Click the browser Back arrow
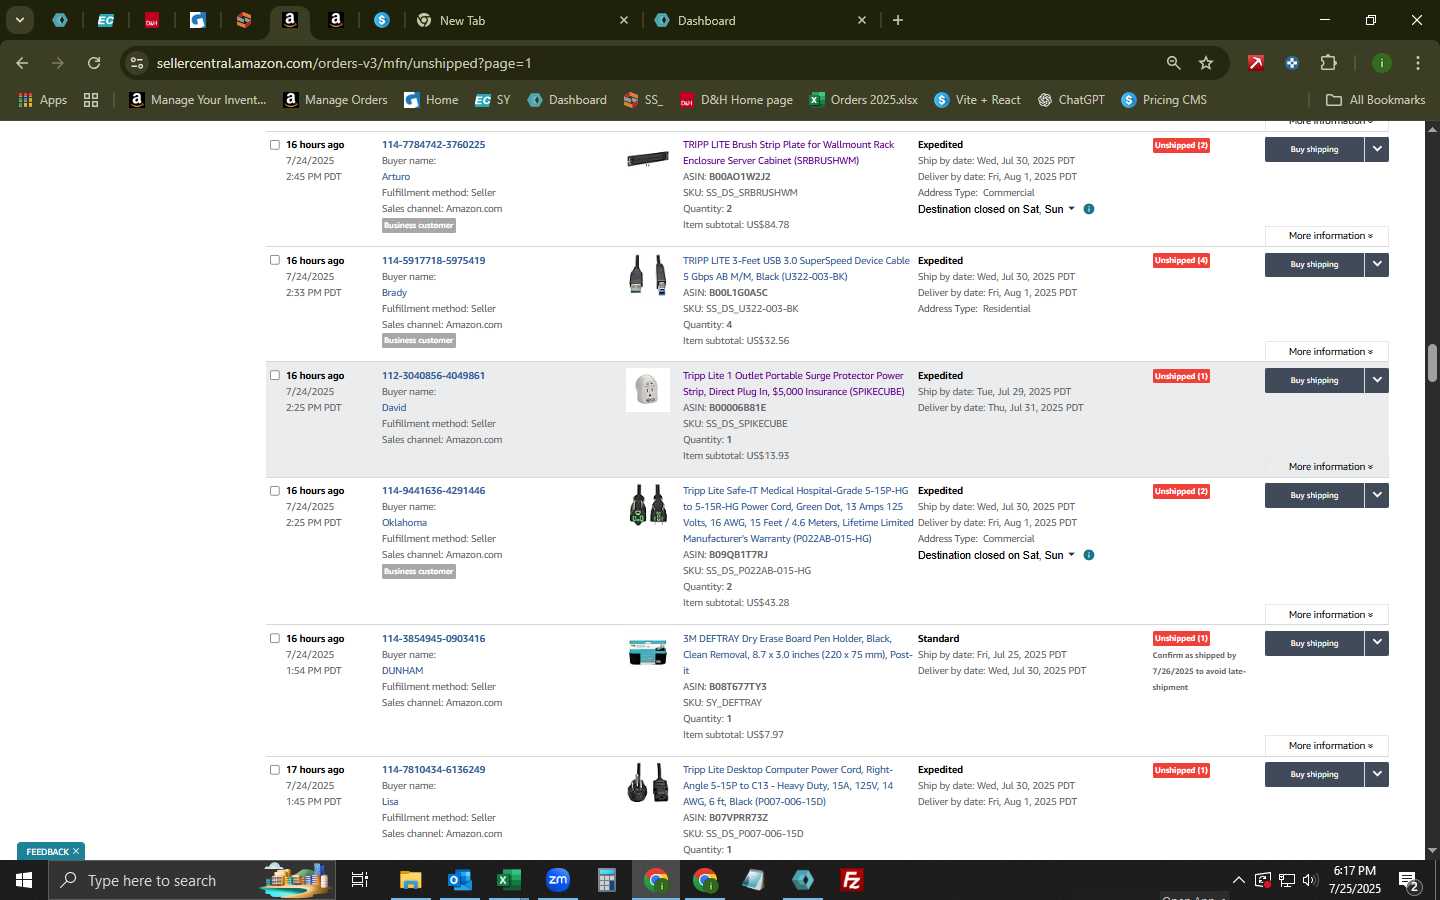The image size is (1440, 900). (x=22, y=63)
